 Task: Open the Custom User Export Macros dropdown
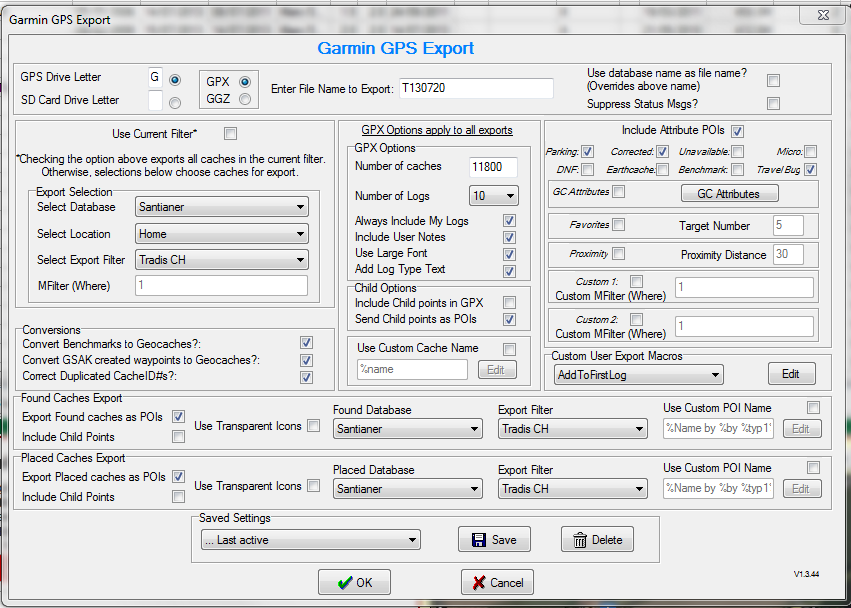(638, 375)
